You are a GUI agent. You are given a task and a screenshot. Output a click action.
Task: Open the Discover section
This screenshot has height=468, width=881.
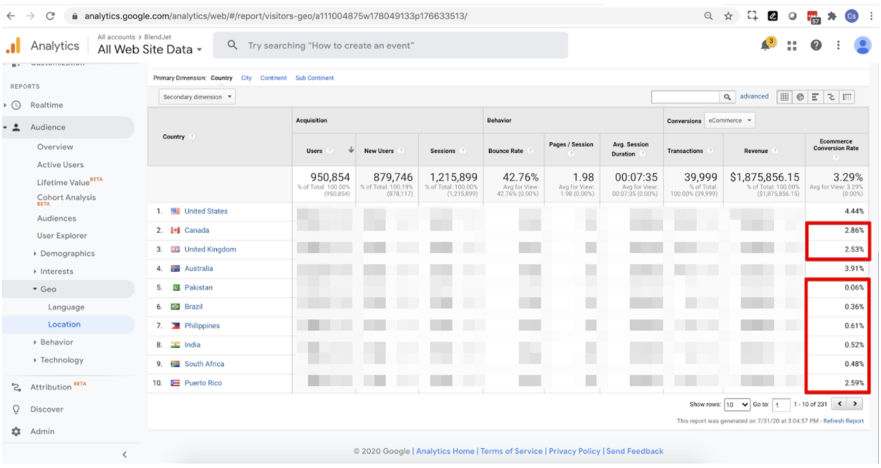coord(47,409)
